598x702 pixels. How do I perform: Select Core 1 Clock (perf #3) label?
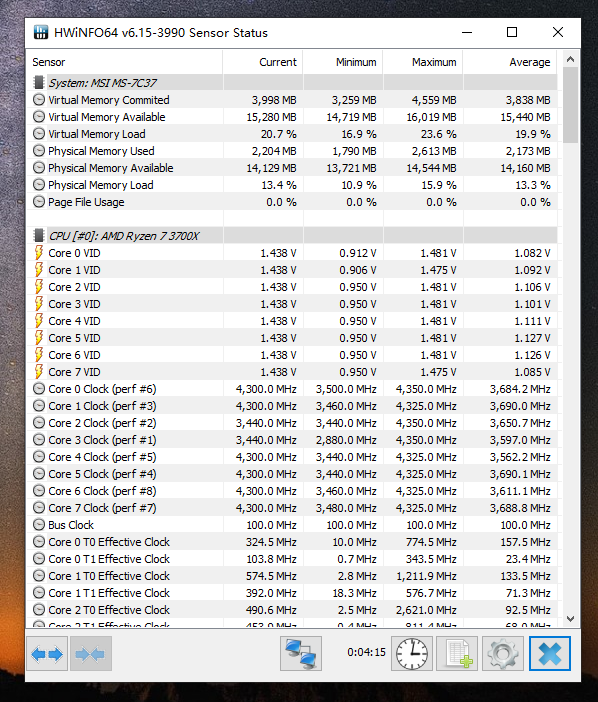coord(102,406)
